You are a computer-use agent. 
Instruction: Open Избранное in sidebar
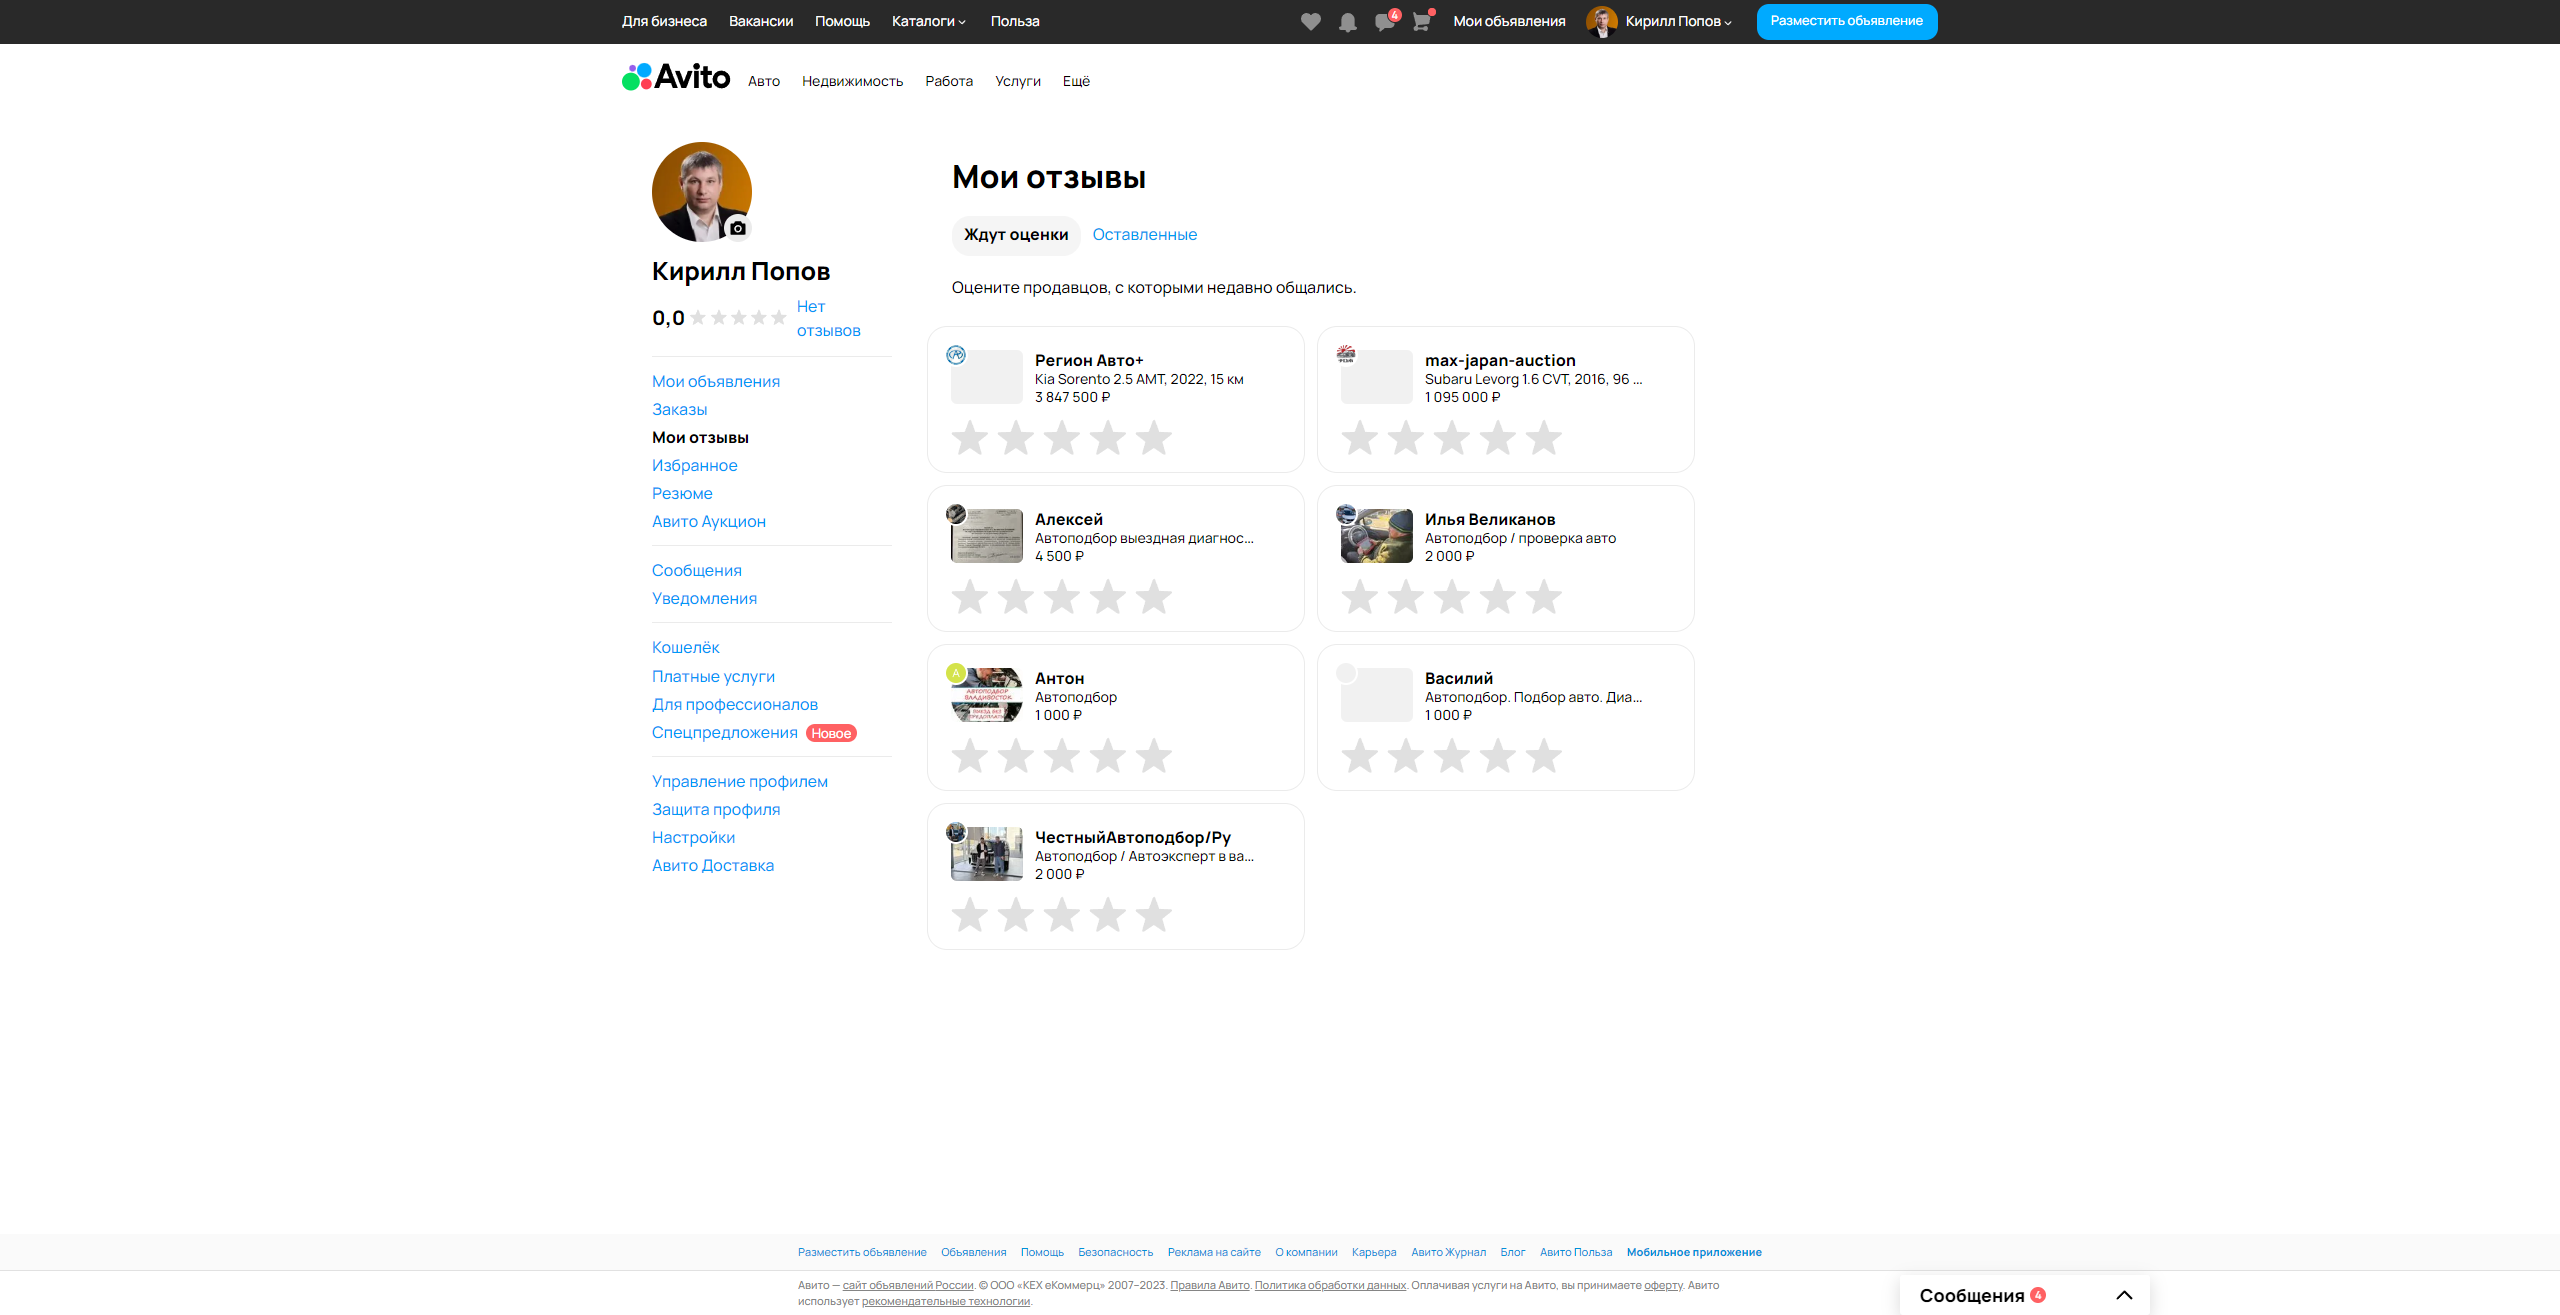point(694,465)
